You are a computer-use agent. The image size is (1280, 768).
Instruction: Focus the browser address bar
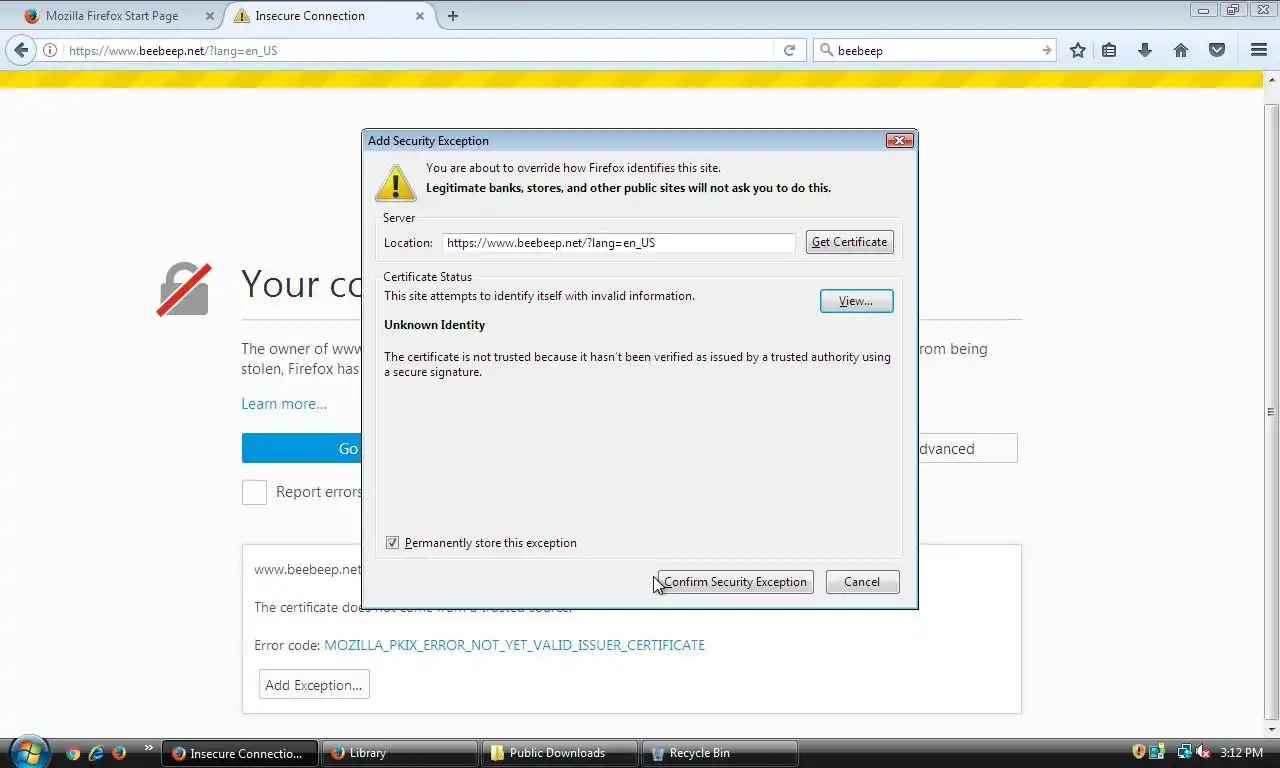pos(418,50)
